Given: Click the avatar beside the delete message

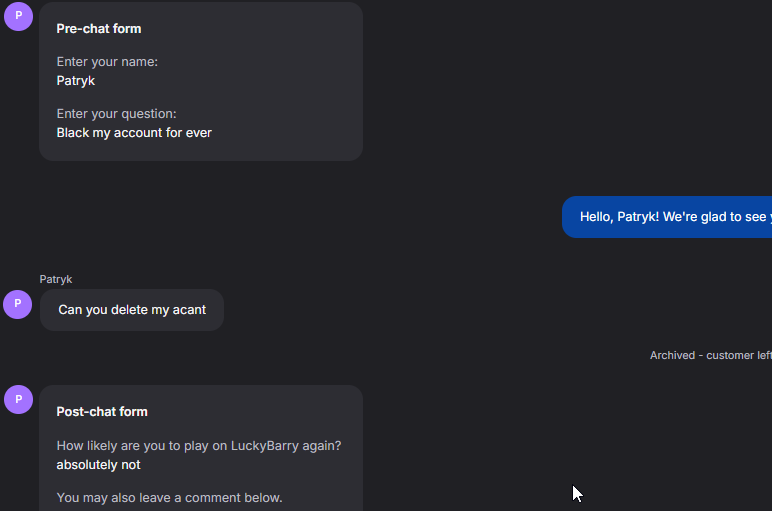Looking at the screenshot, I should pyautogui.click(x=18, y=304).
